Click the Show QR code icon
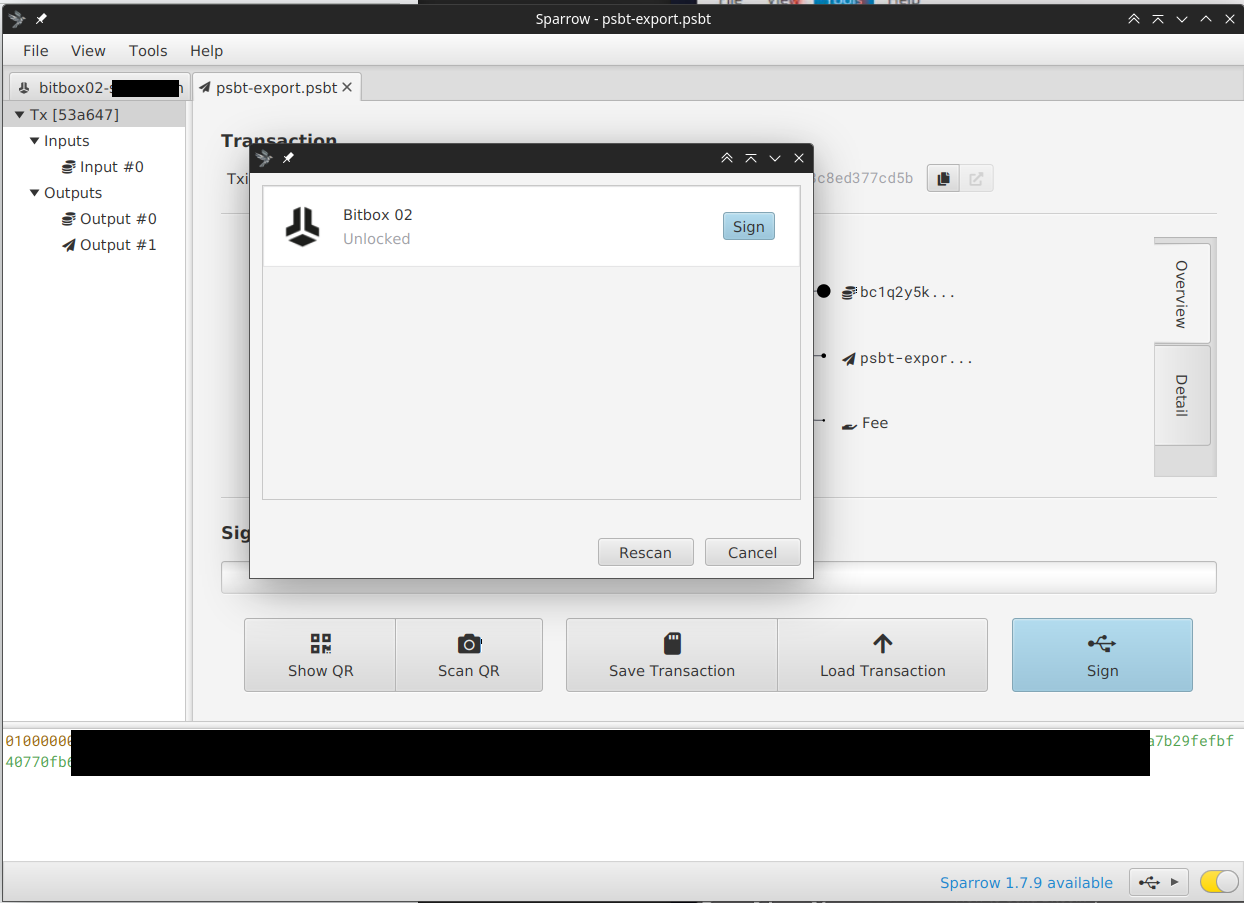This screenshot has height=903, width=1244. click(320, 643)
